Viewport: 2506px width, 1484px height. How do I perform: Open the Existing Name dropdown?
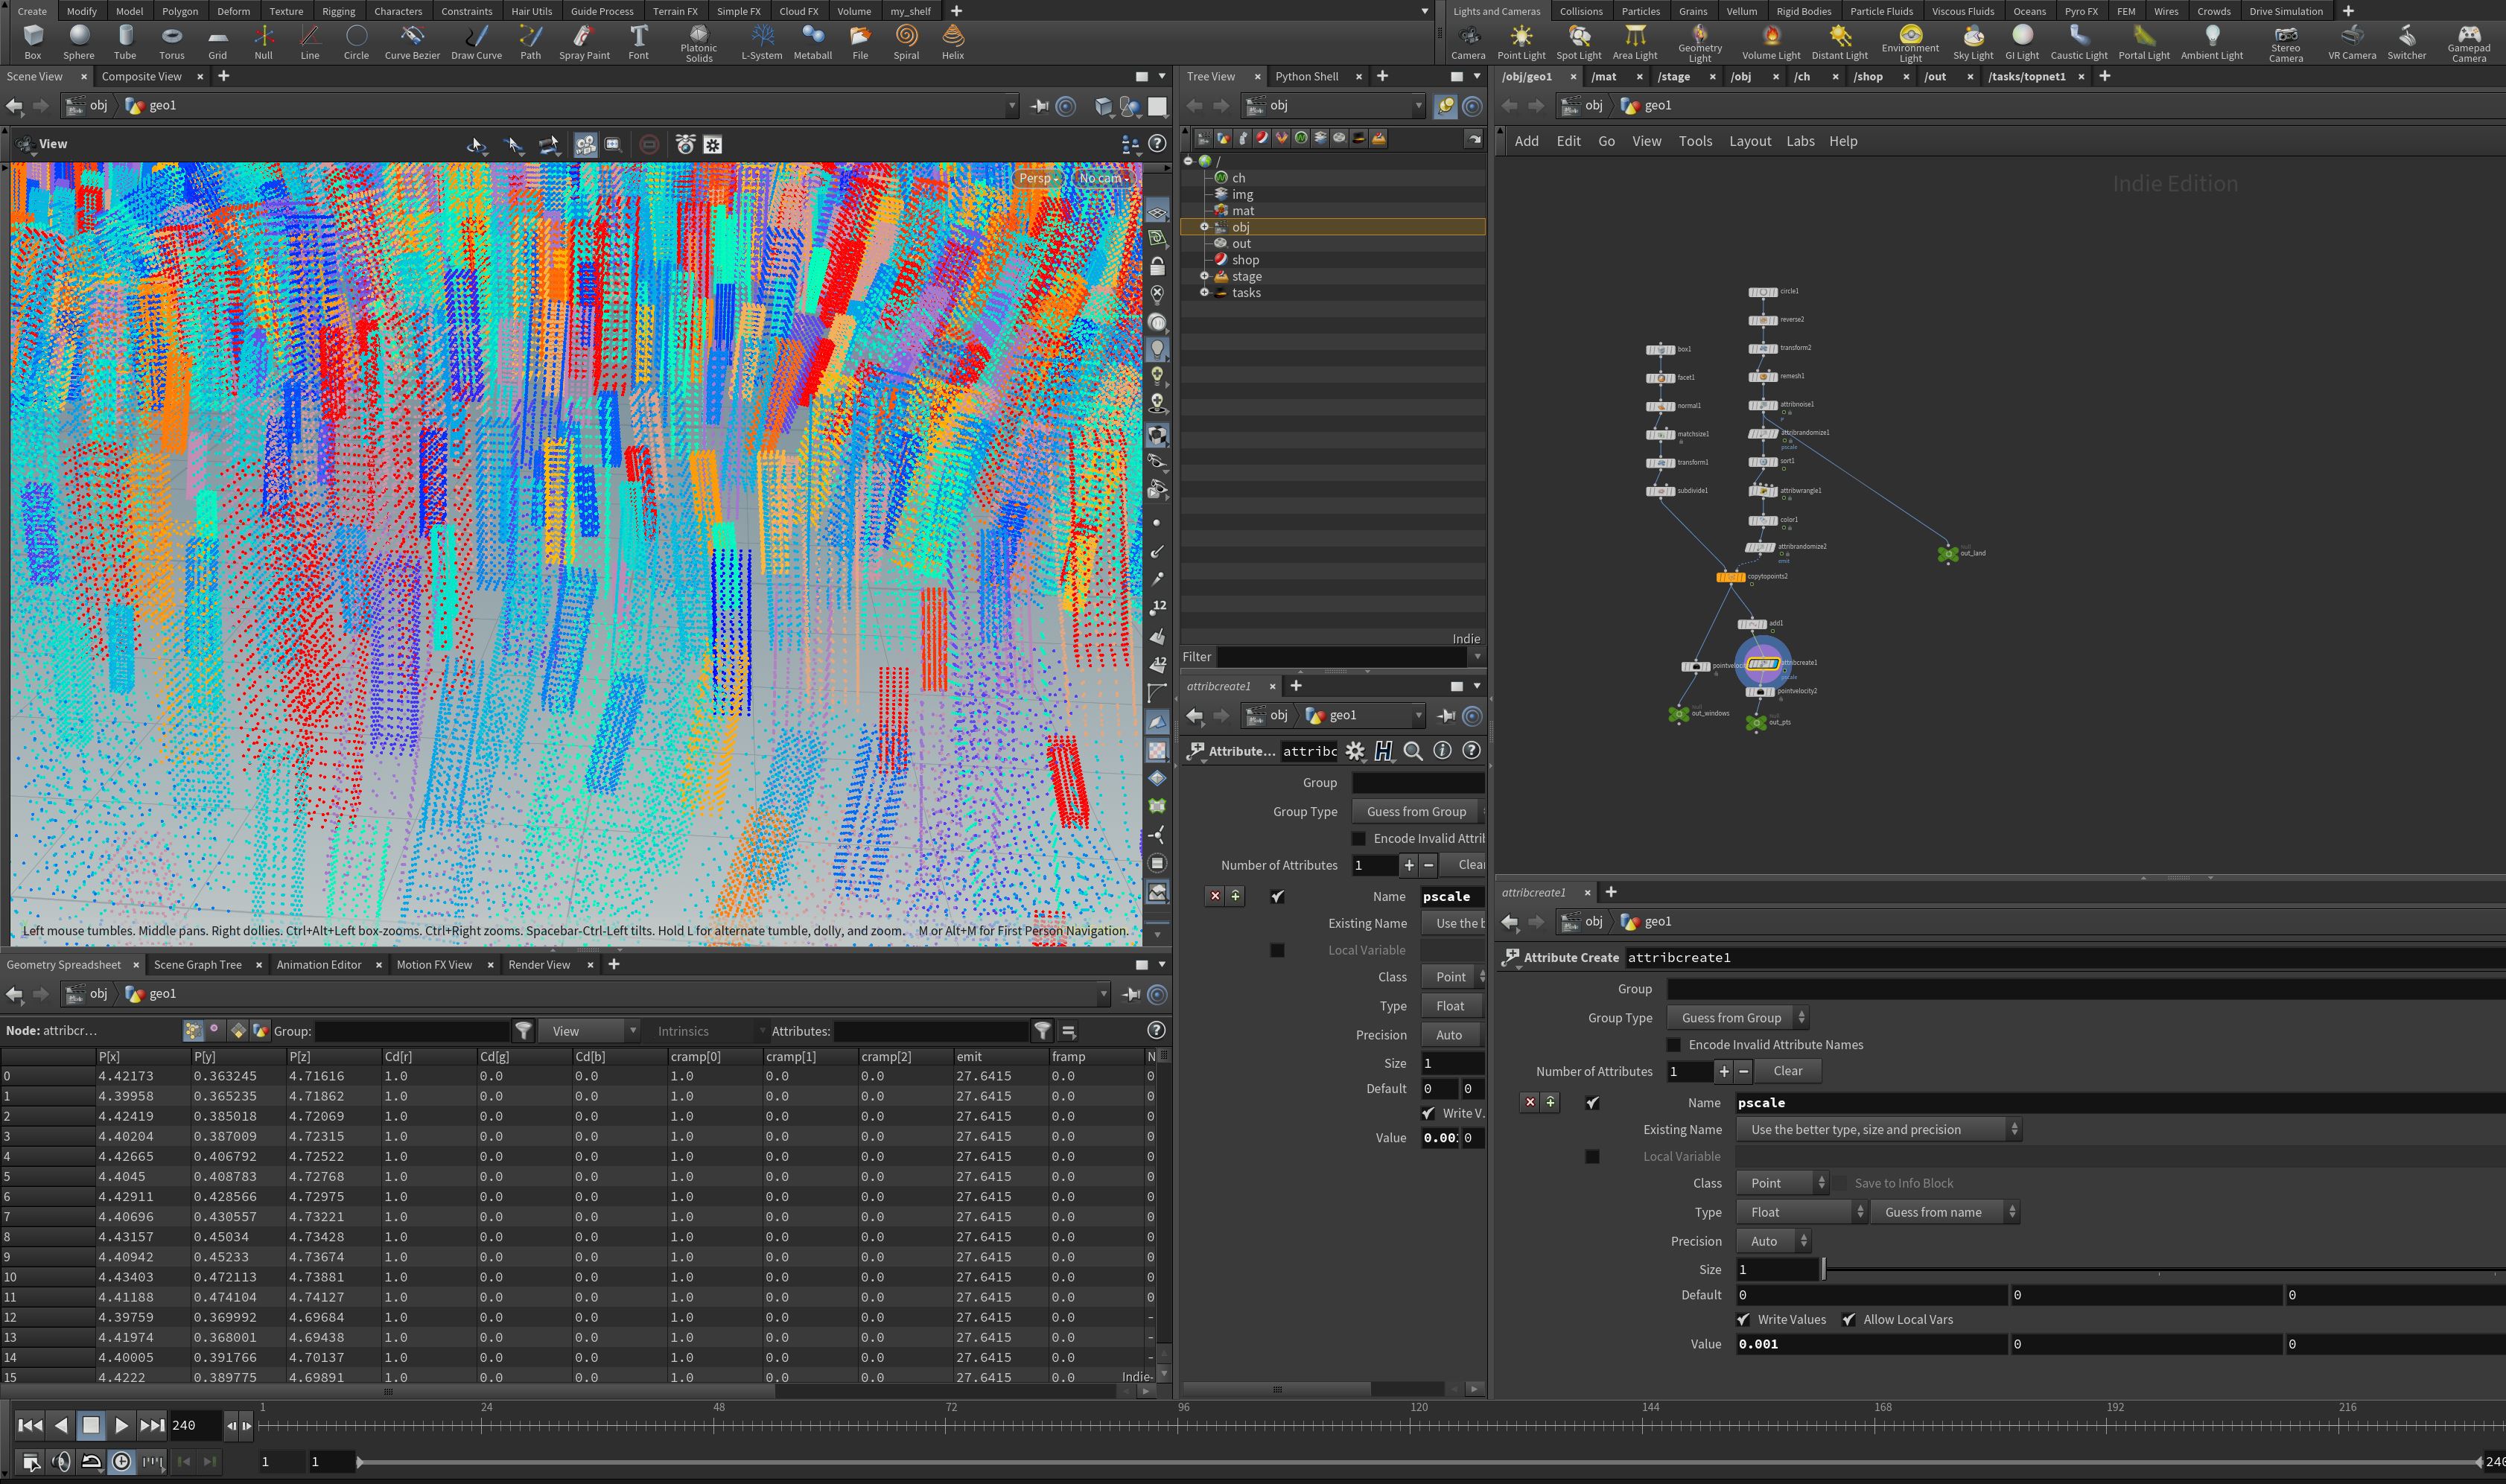tap(1878, 1129)
